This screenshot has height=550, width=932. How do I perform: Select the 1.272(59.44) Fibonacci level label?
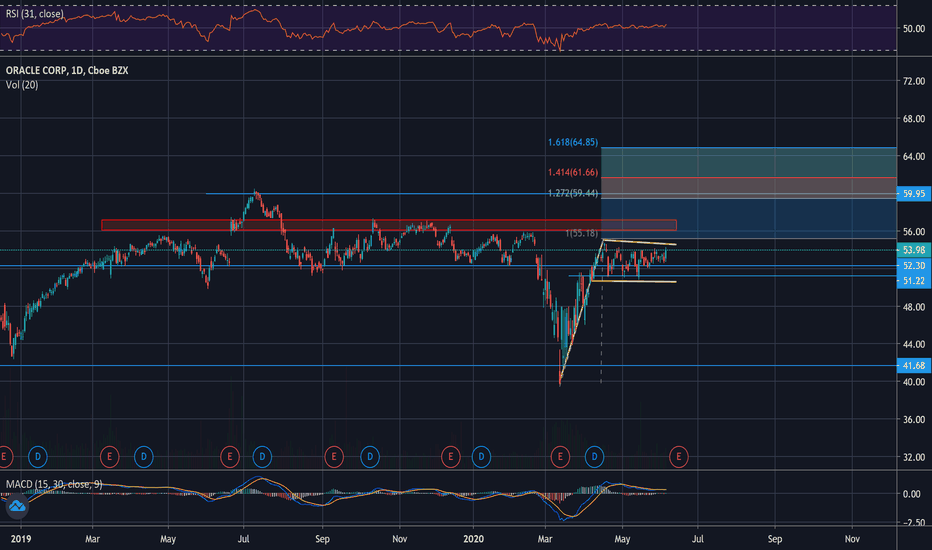[x=573, y=193]
